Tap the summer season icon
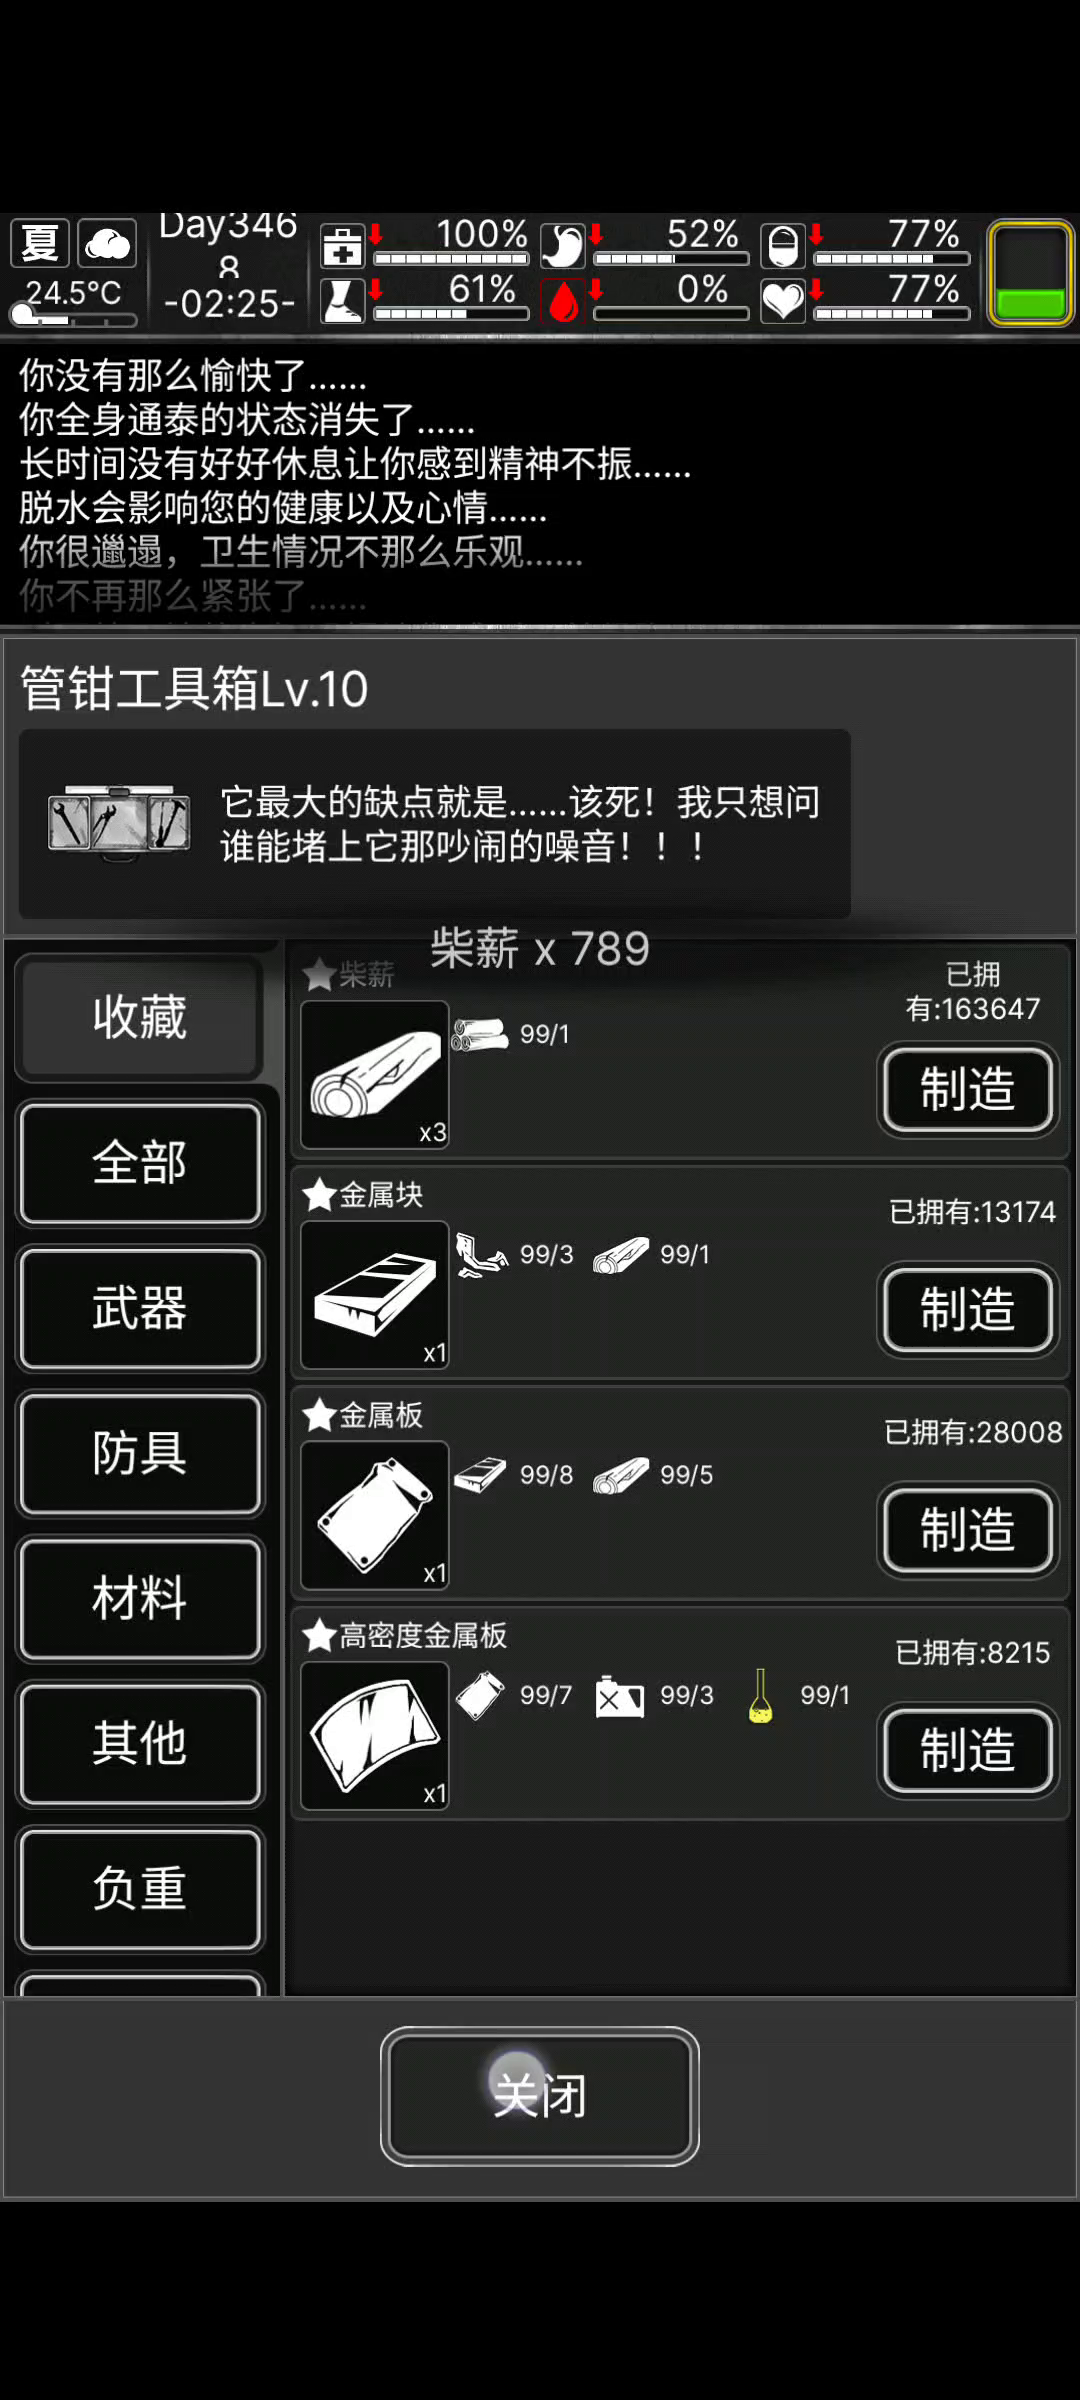This screenshot has height=2400, width=1080. point(40,243)
